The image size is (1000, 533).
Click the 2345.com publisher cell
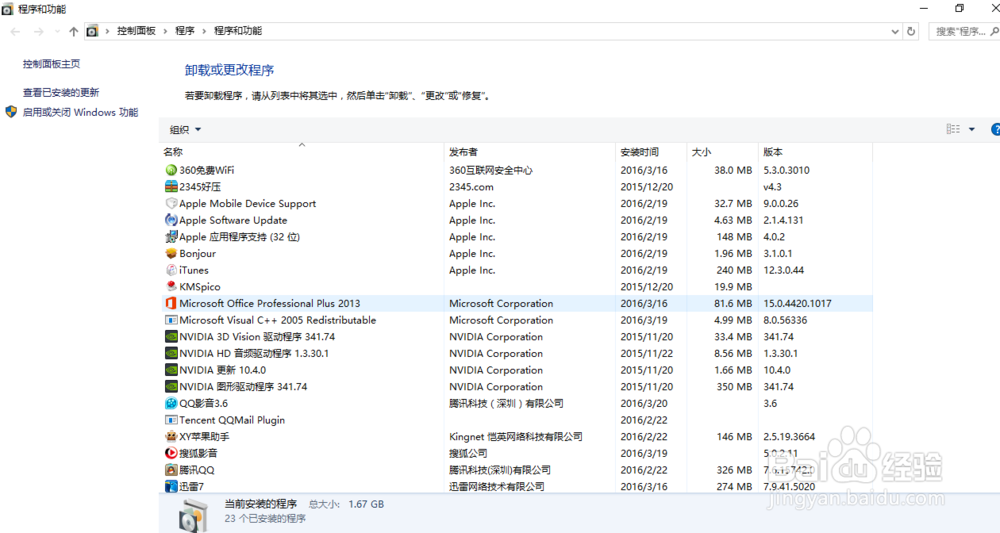pos(471,187)
